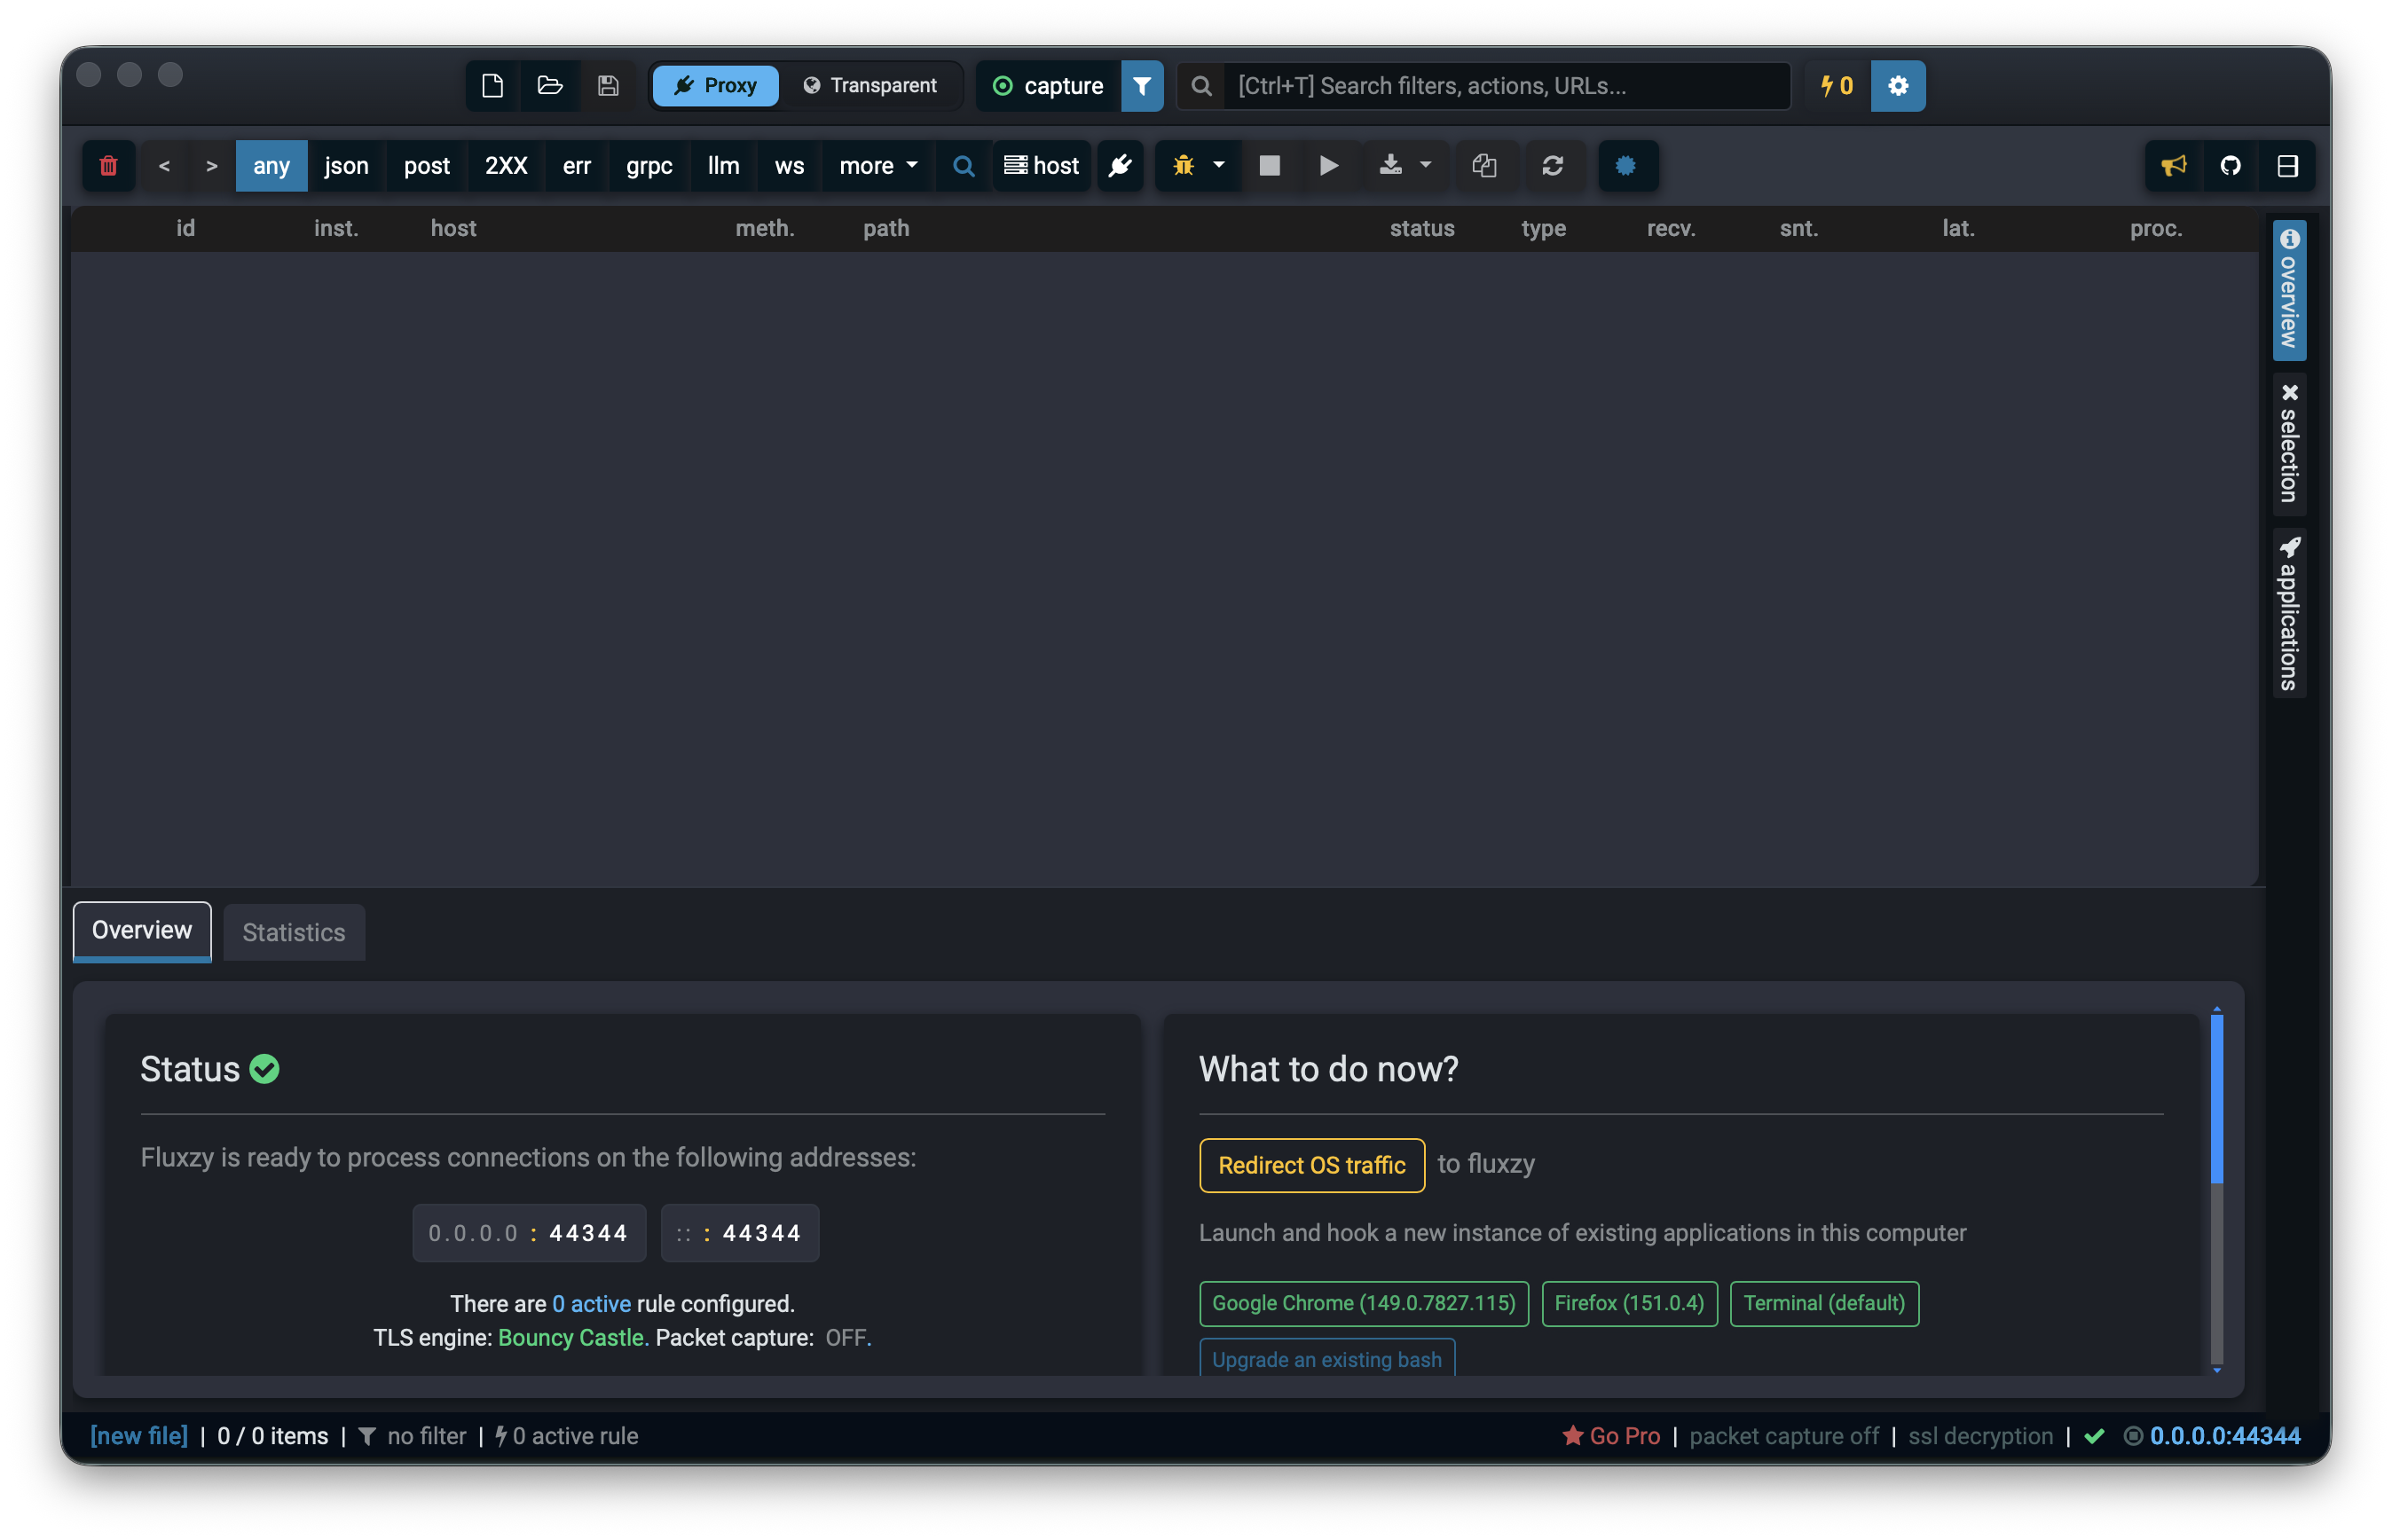Sort by the 'status' column header
The width and height of the screenshot is (2392, 1540).
[1422, 229]
